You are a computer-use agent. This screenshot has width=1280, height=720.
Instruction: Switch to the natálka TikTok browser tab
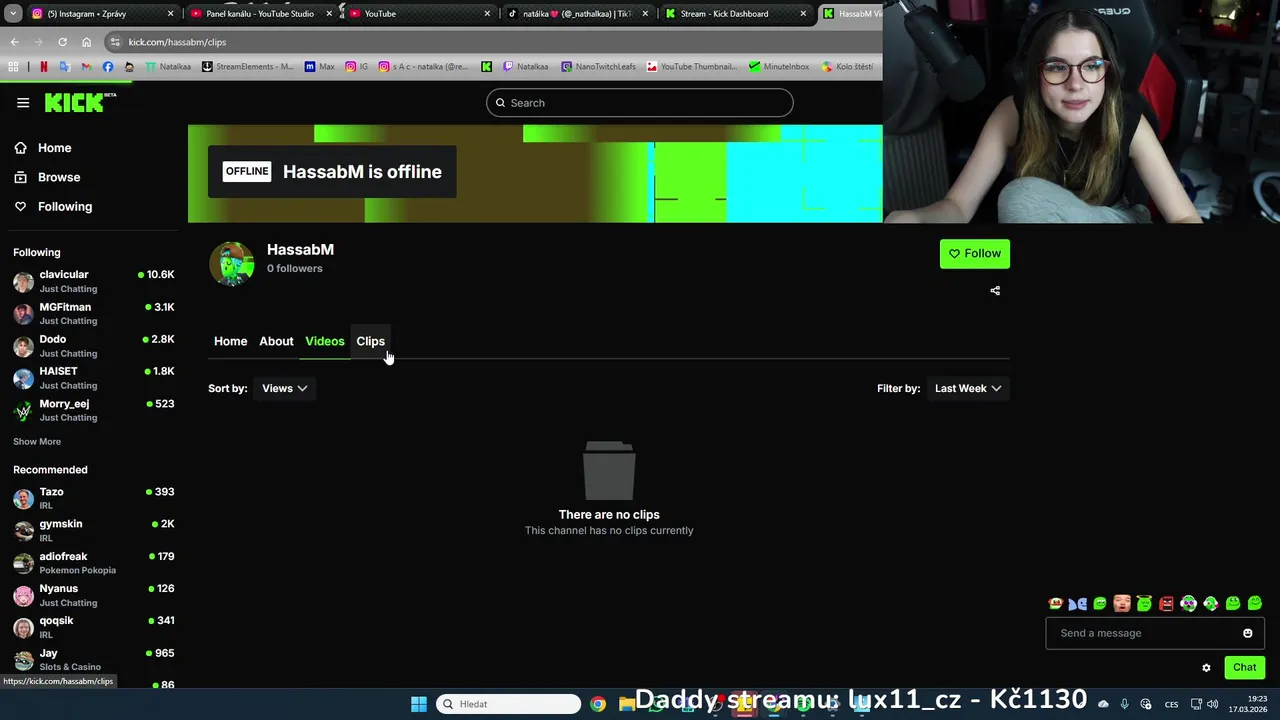point(578,14)
